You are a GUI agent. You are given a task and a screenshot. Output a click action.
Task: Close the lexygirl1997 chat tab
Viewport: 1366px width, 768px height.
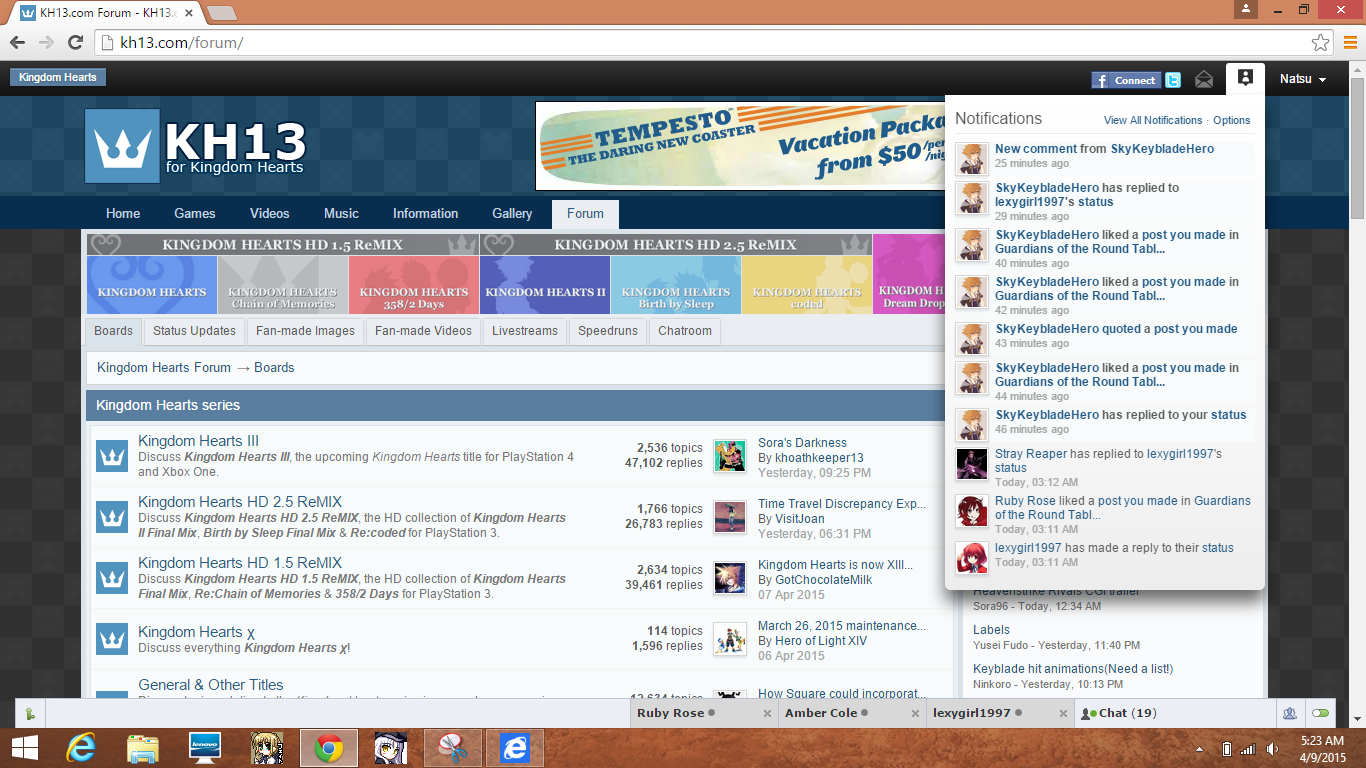(x=1063, y=714)
